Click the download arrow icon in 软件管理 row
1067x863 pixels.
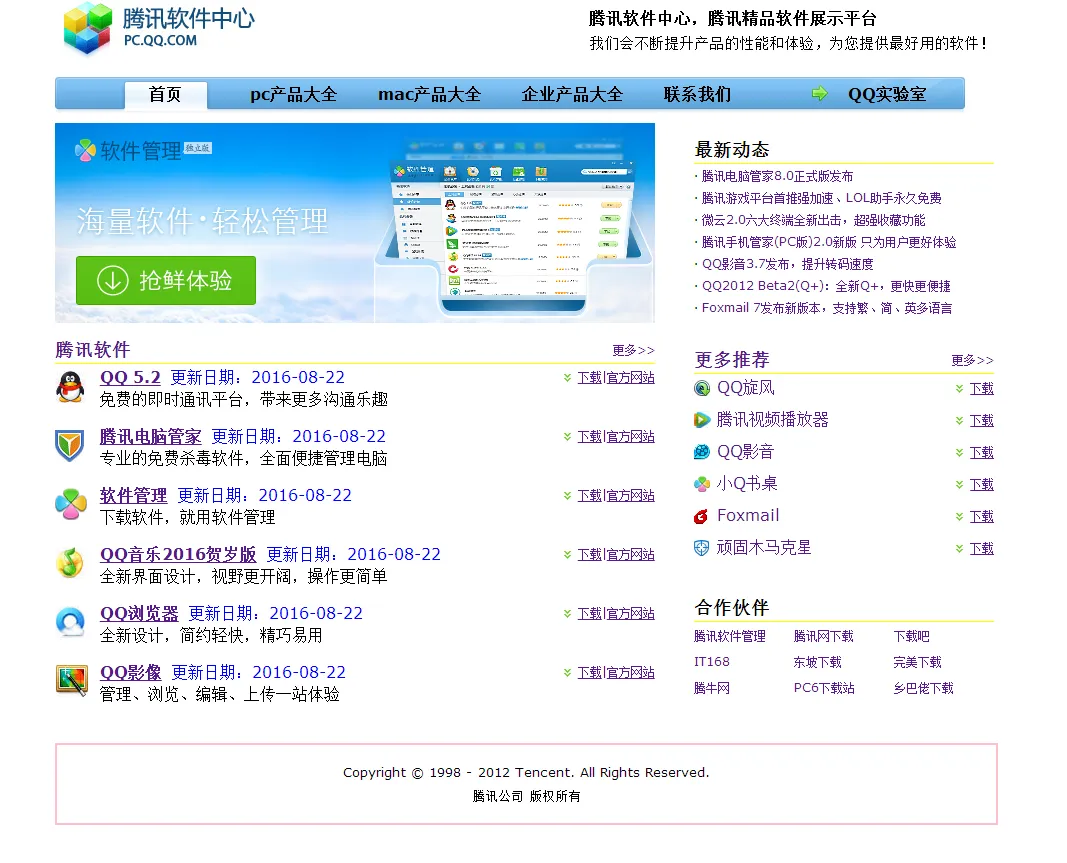click(567, 495)
